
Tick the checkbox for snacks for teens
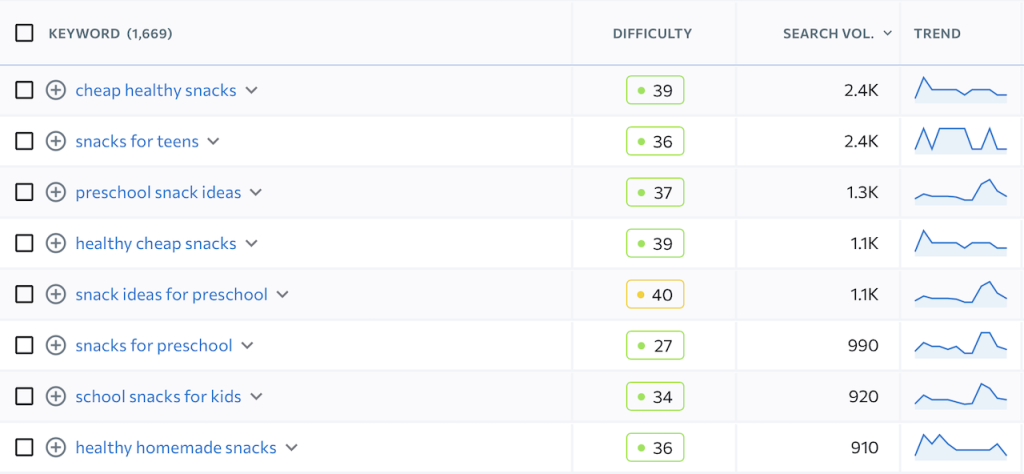pyautogui.click(x=24, y=141)
